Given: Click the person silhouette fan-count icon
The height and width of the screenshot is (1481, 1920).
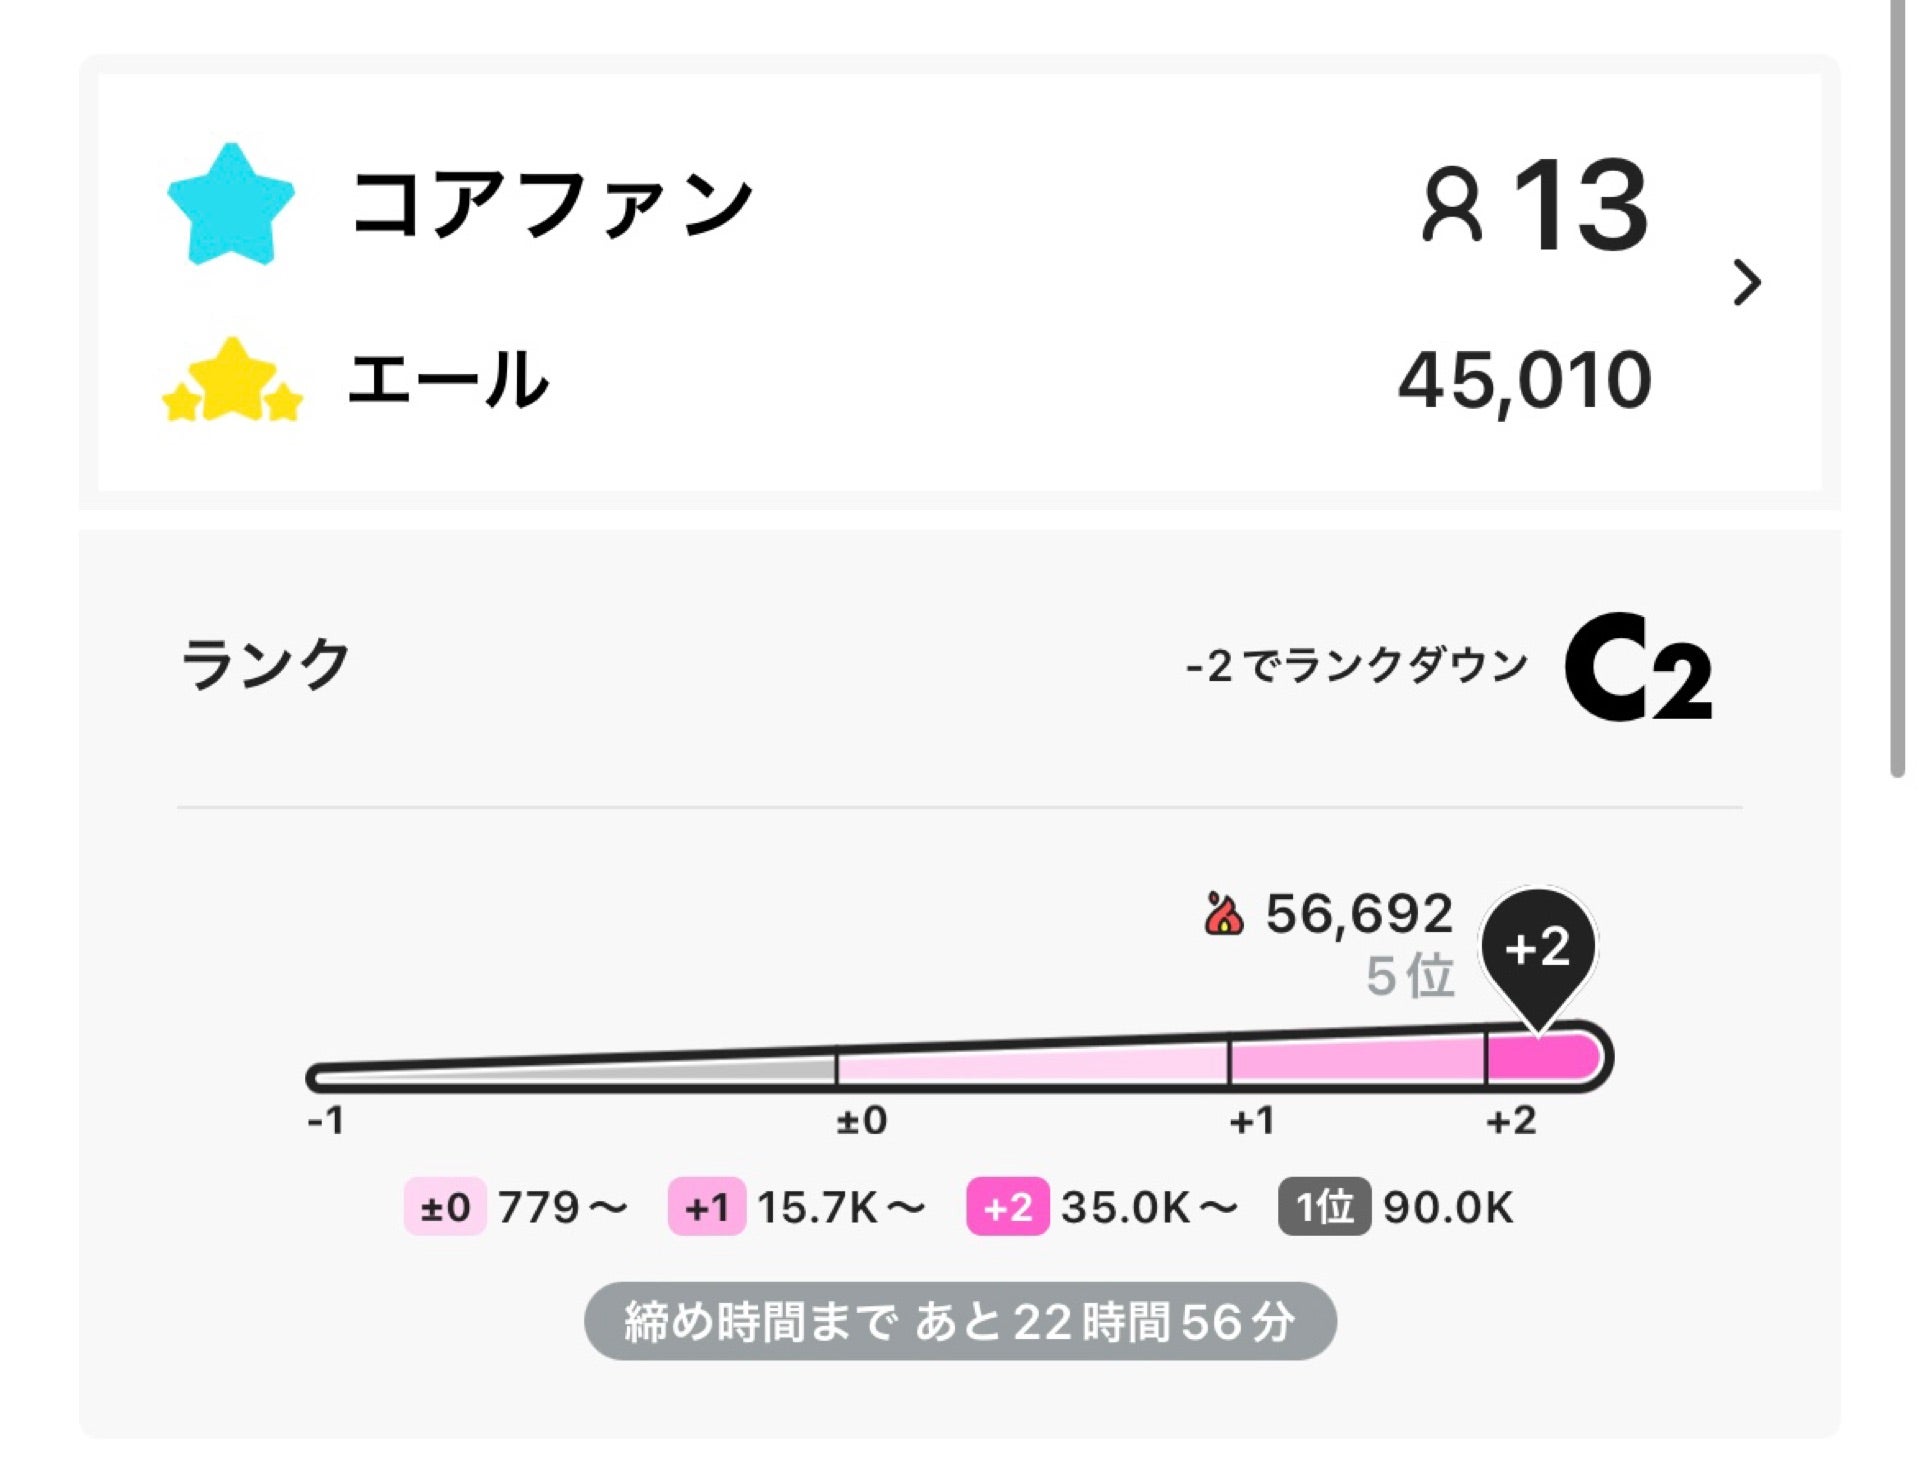Looking at the screenshot, I should coord(1451,205).
